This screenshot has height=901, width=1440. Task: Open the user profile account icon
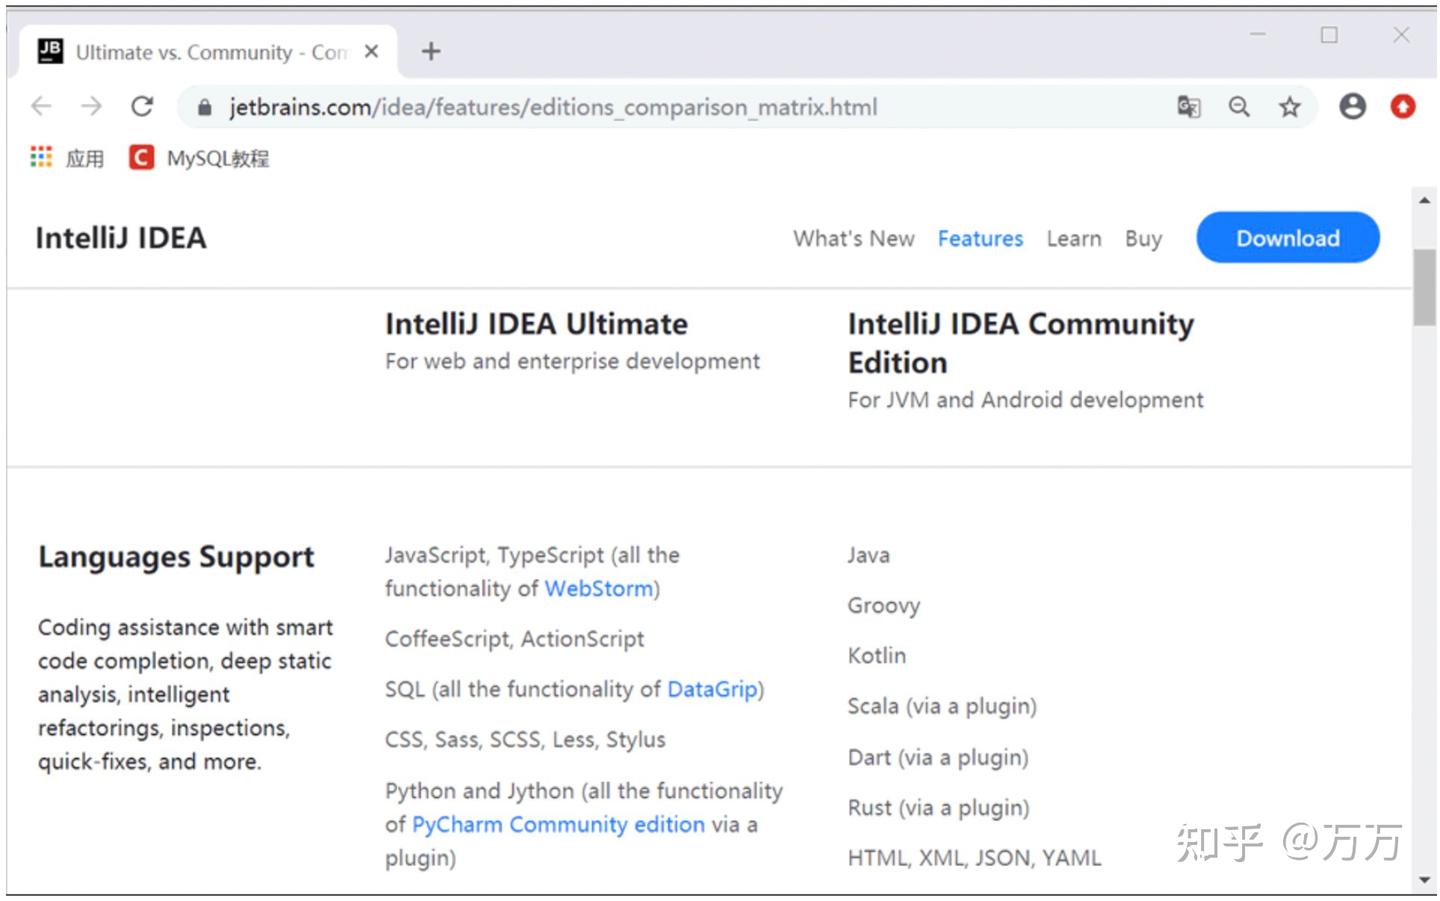(x=1352, y=106)
